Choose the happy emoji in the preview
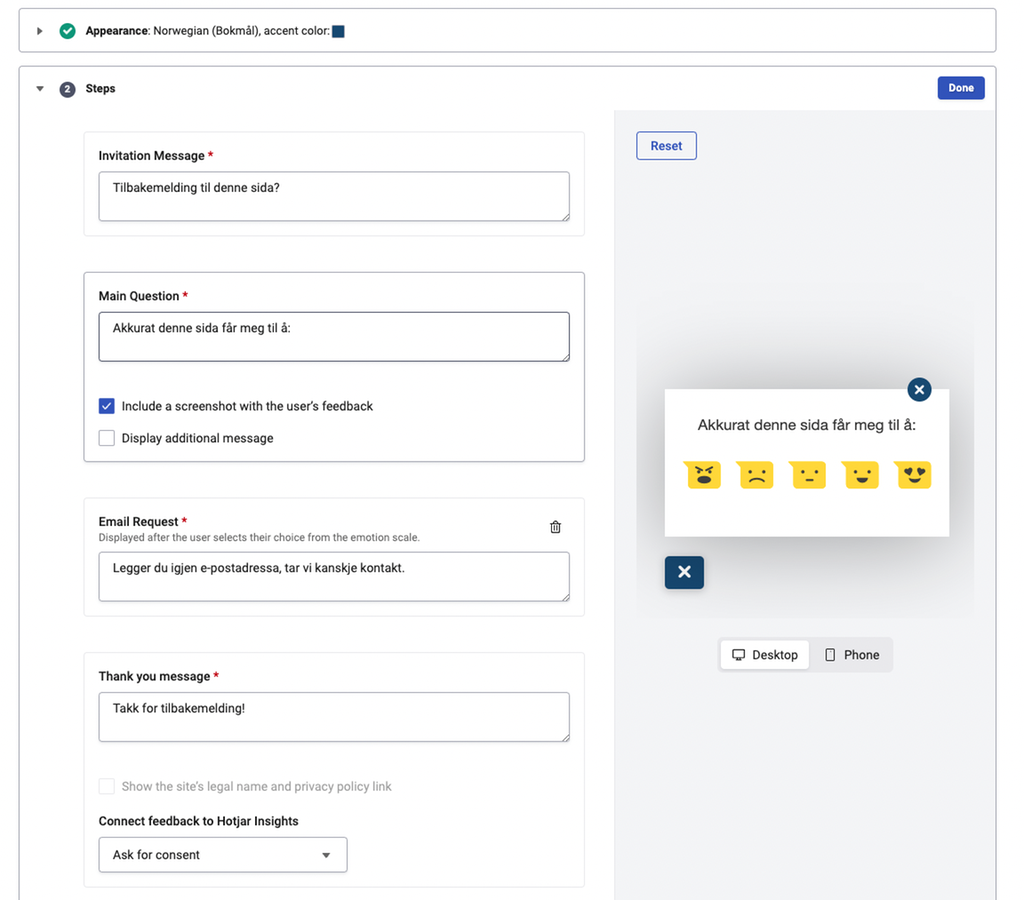The image size is (1024, 900). 861,475
